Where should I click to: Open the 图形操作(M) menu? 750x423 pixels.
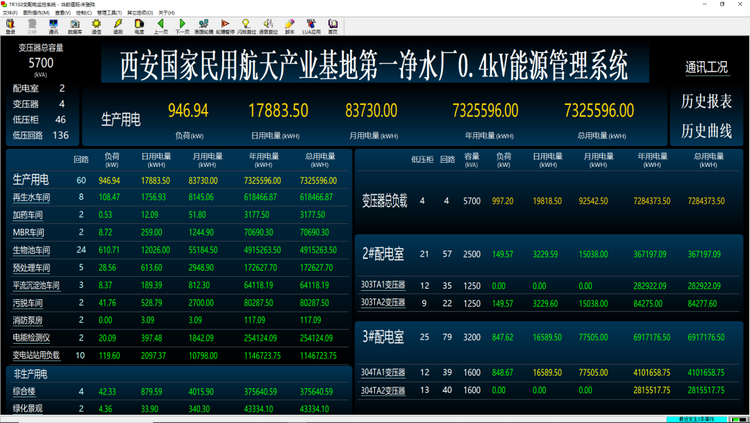click(x=36, y=12)
